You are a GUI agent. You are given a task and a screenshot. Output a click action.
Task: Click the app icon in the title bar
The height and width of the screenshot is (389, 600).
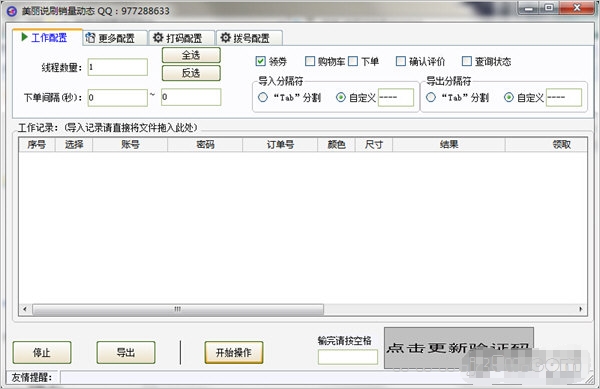(12, 11)
